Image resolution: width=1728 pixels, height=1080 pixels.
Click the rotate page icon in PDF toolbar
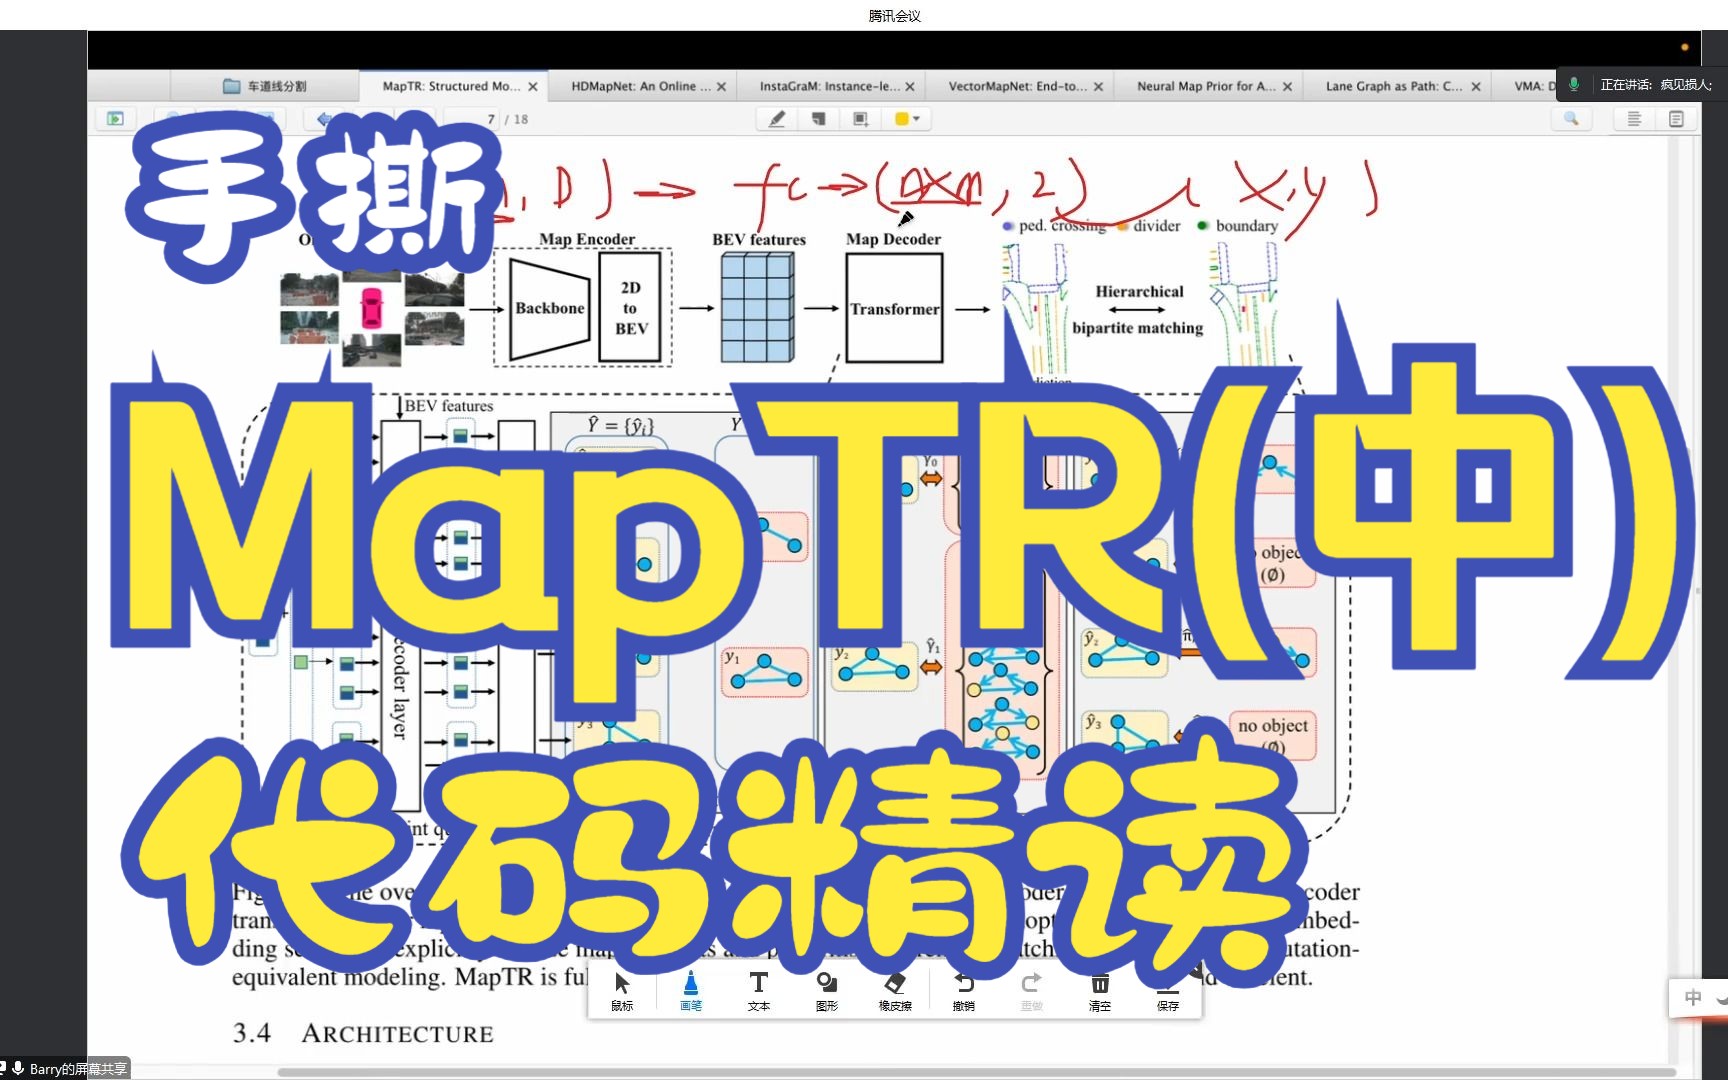[819, 119]
